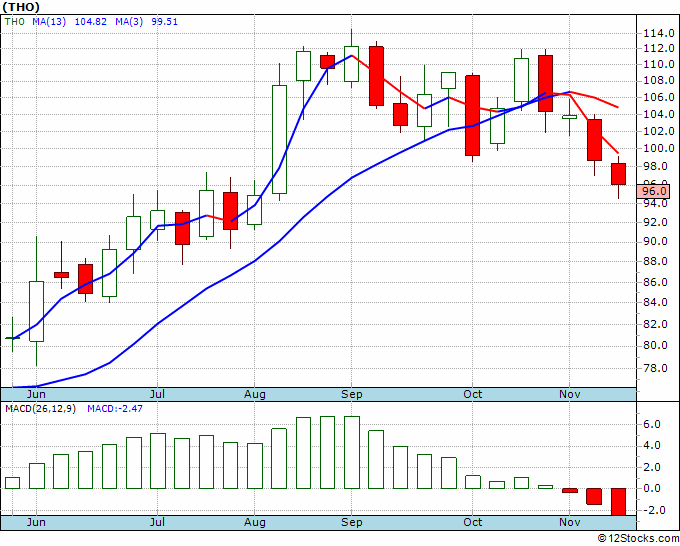Select the MA(3) legend label
Image resolution: width=680 pixels, height=546 pixels.
click(129, 22)
